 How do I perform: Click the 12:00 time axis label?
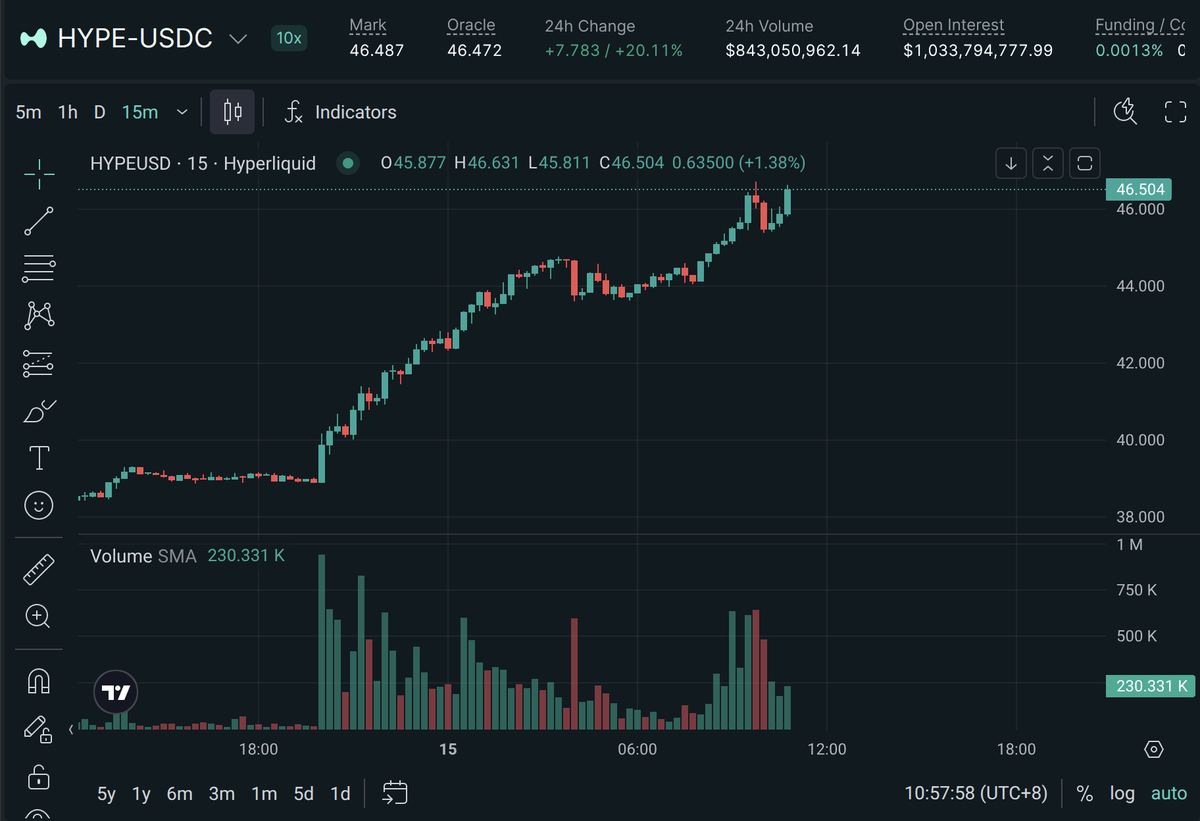[x=827, y=749]
